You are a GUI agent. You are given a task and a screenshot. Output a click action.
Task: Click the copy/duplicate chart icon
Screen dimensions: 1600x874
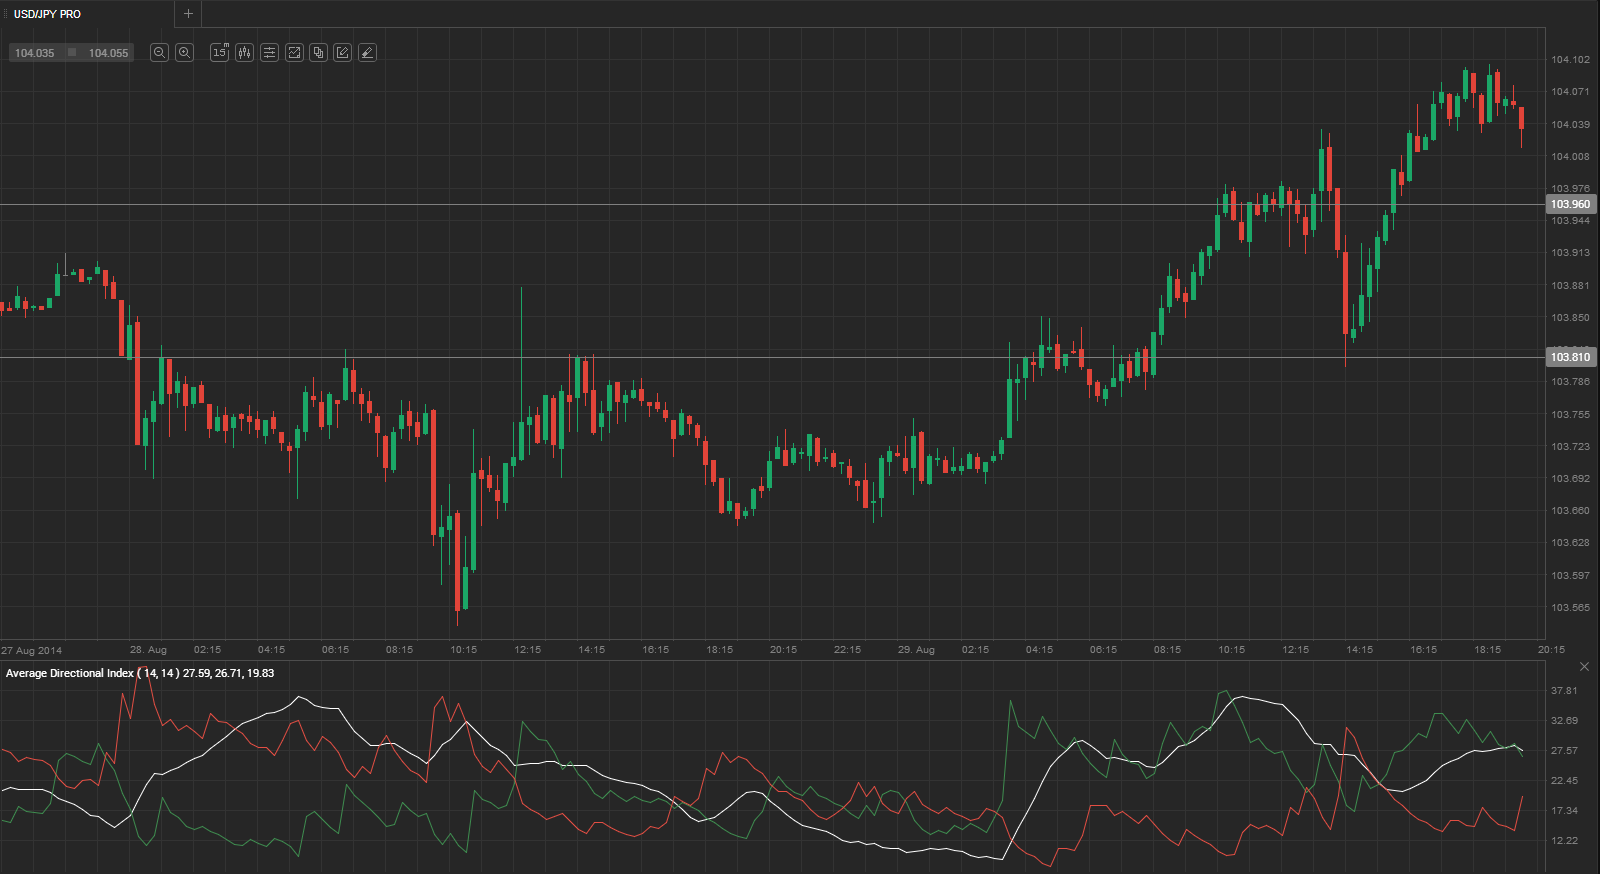coord(318,53)
